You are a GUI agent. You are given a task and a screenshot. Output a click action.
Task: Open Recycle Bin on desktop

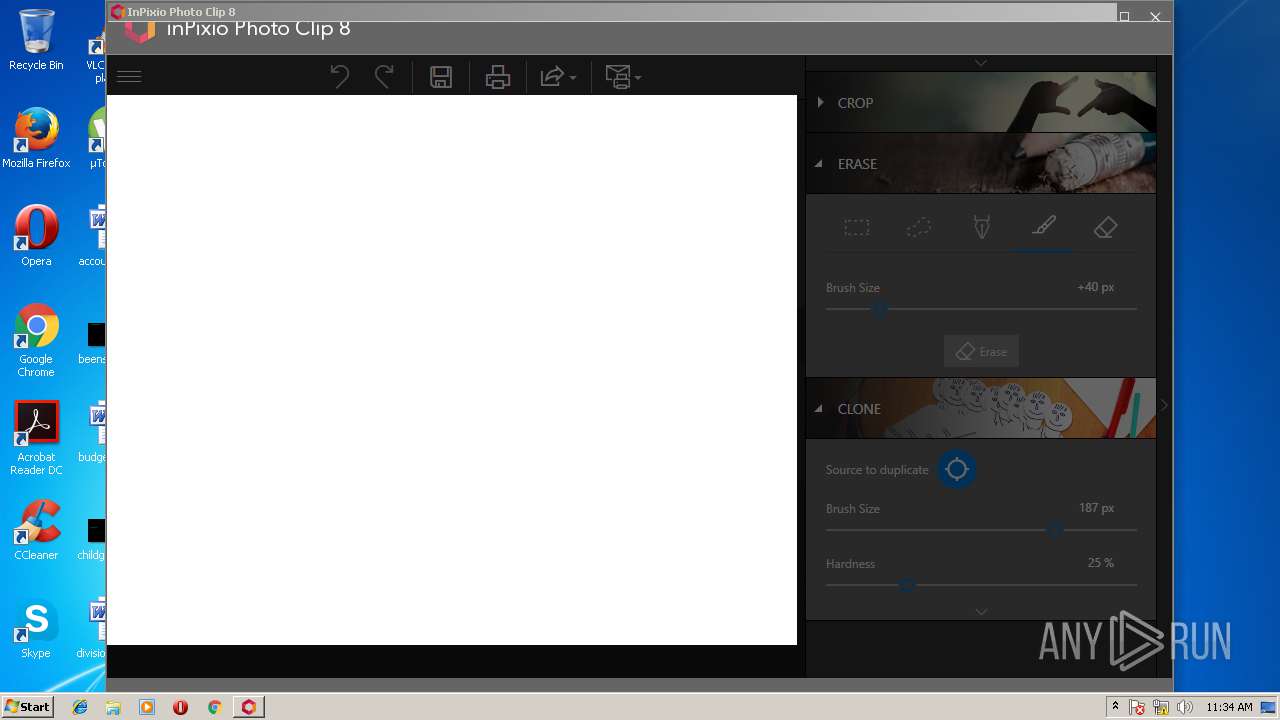36,40
